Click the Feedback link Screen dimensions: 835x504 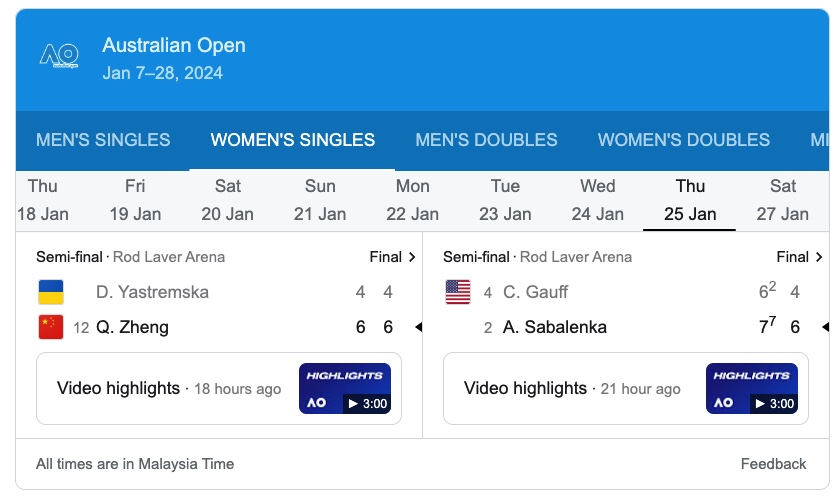coord(773,464)
